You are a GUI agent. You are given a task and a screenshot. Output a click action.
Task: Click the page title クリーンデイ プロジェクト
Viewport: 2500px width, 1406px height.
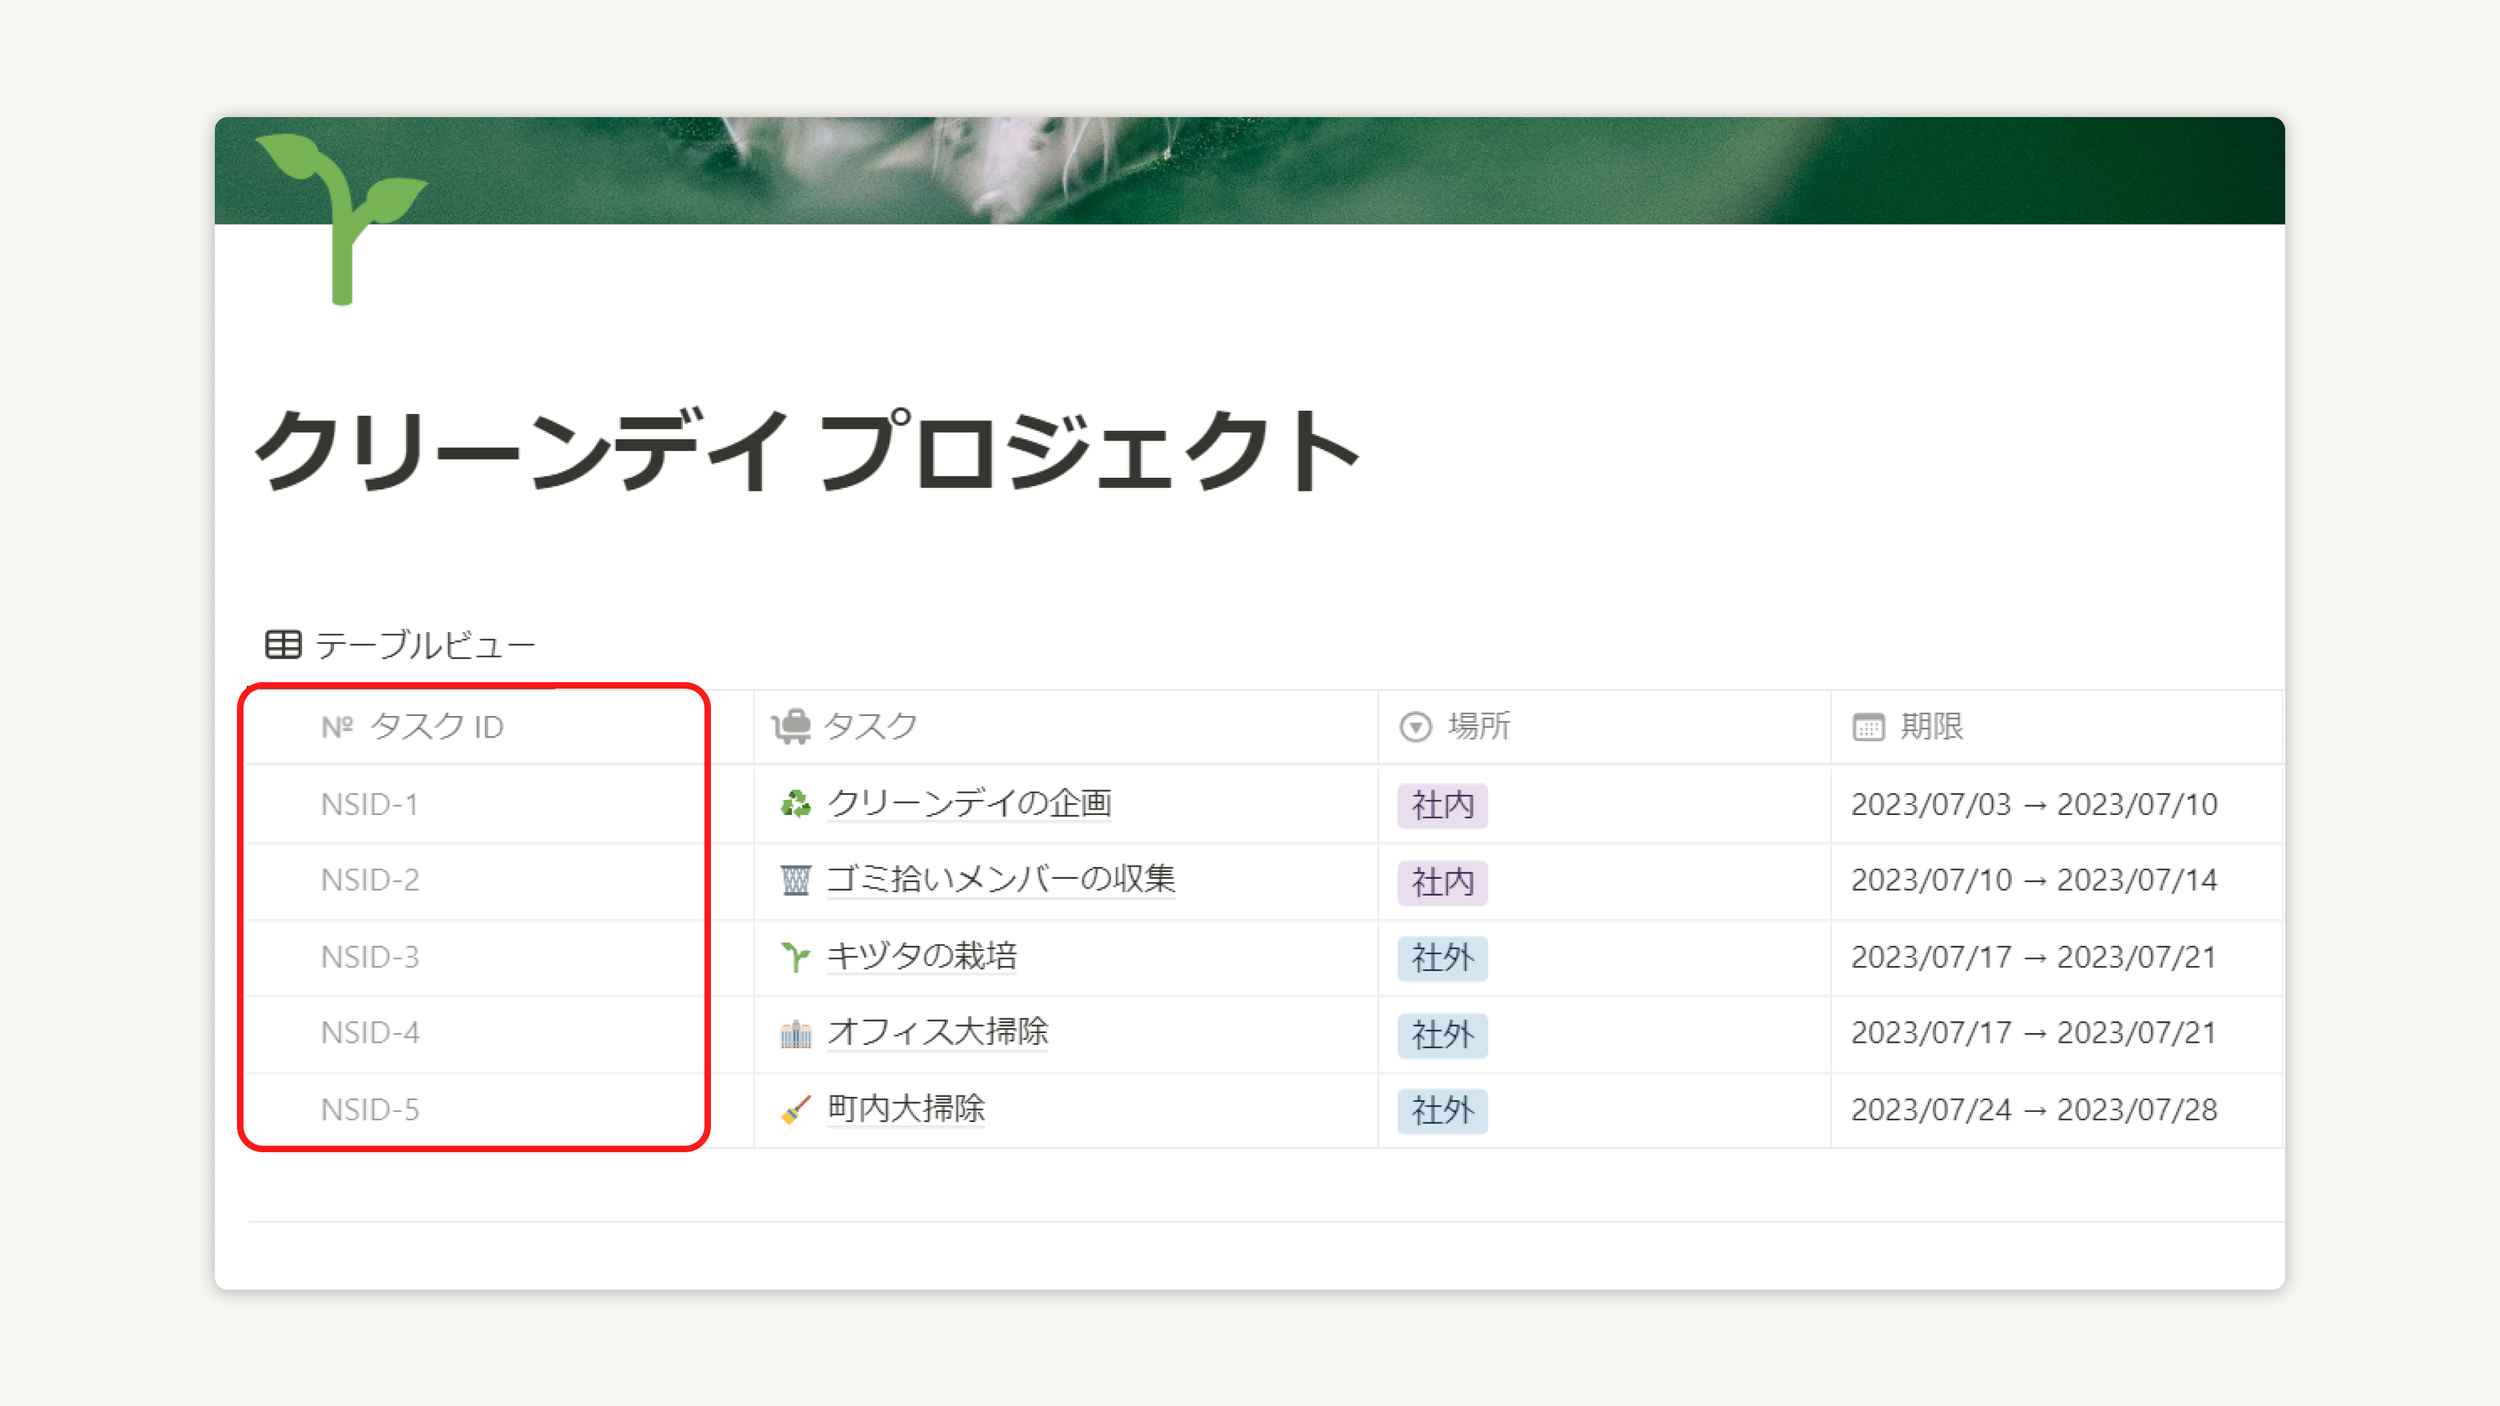pyautogui.click(x=806, y=452)
